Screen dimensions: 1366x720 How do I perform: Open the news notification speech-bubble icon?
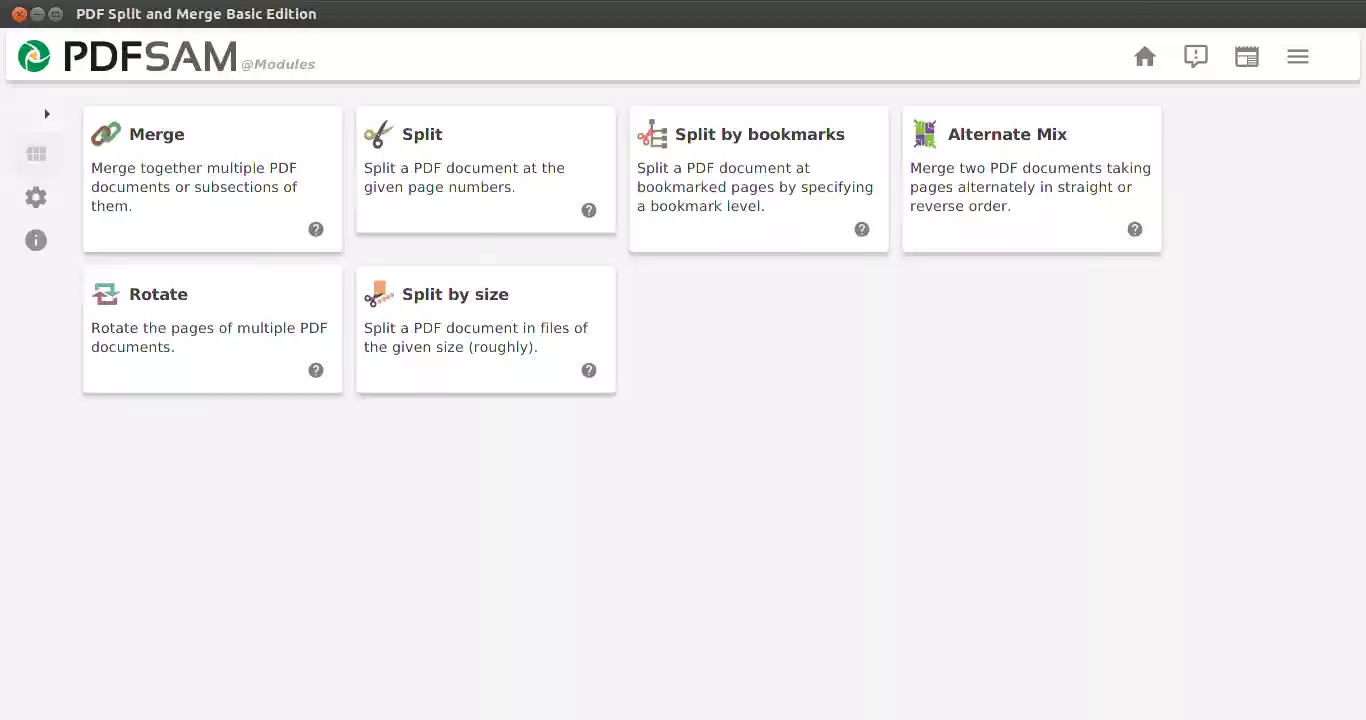(1196, 57)
